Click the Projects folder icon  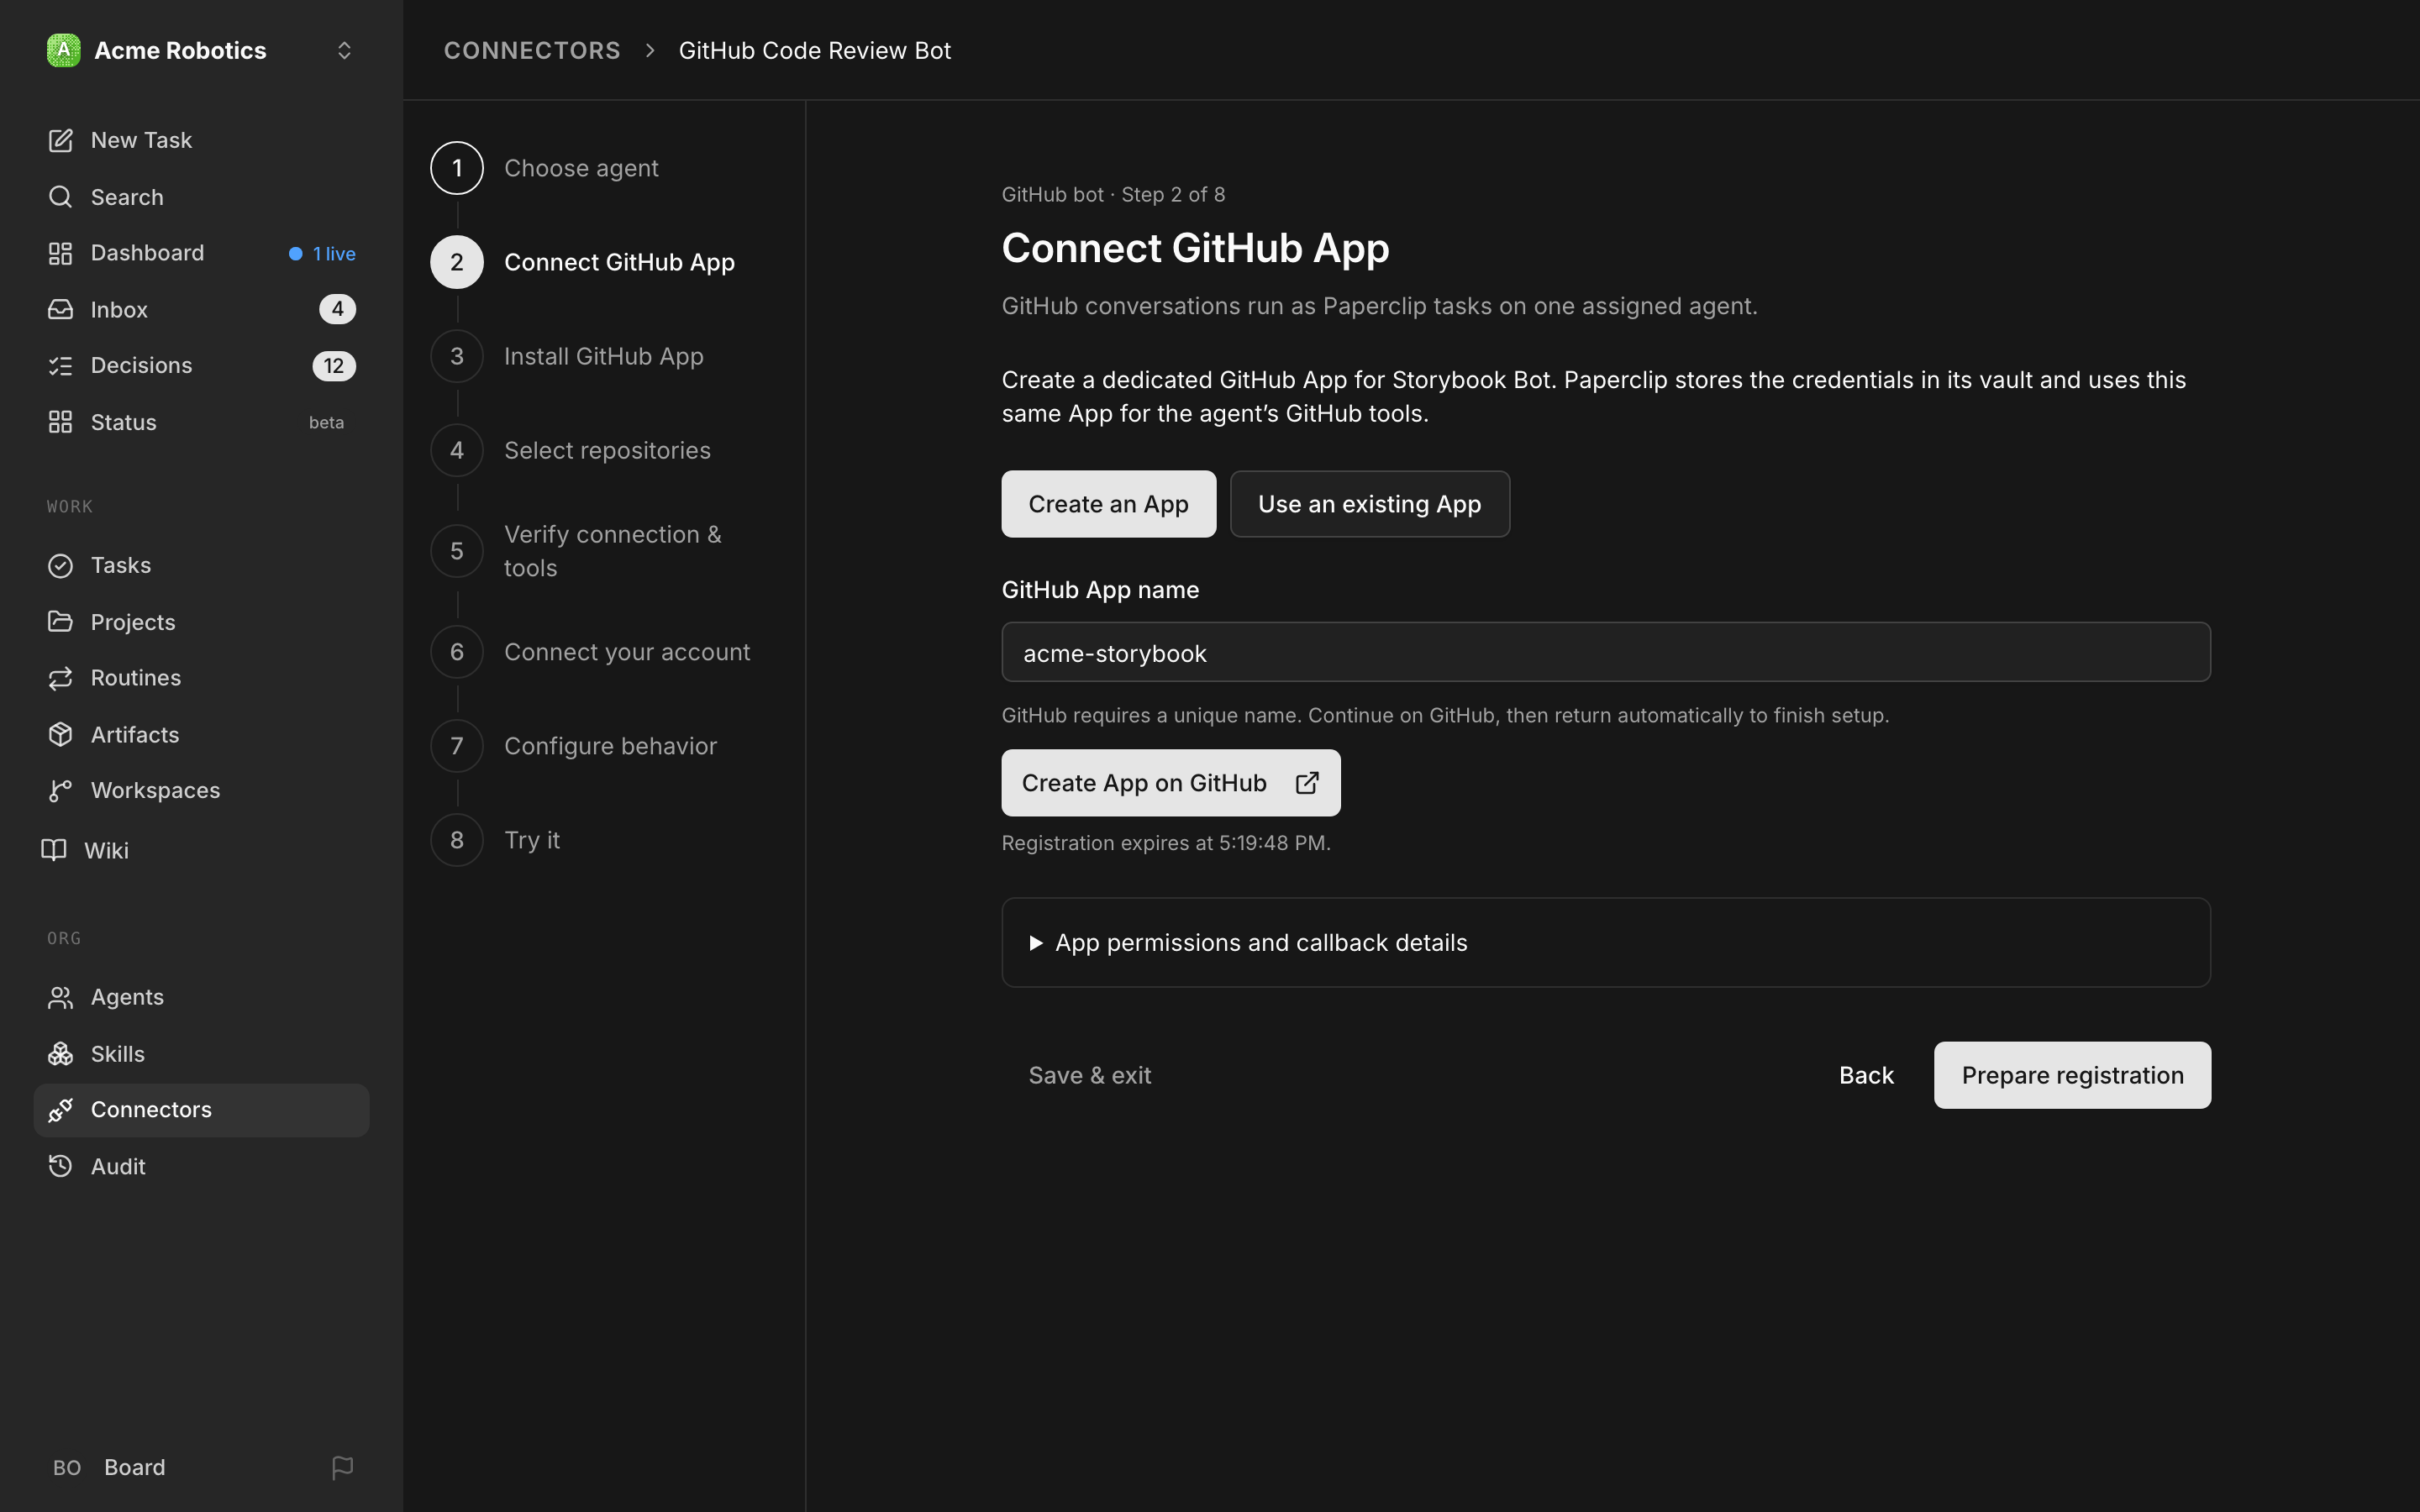click(x=60, y=622)
